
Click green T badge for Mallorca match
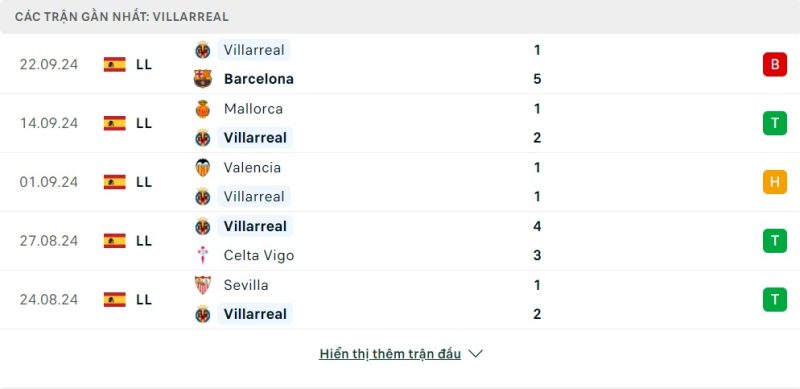pos(774,123)
